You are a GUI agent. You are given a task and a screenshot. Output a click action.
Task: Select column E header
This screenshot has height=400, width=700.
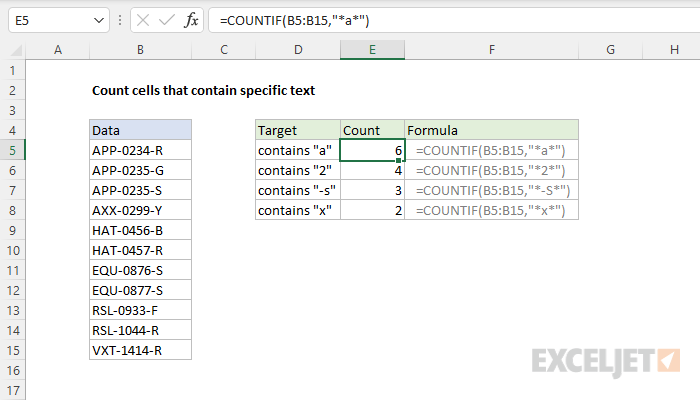[372, 50]
